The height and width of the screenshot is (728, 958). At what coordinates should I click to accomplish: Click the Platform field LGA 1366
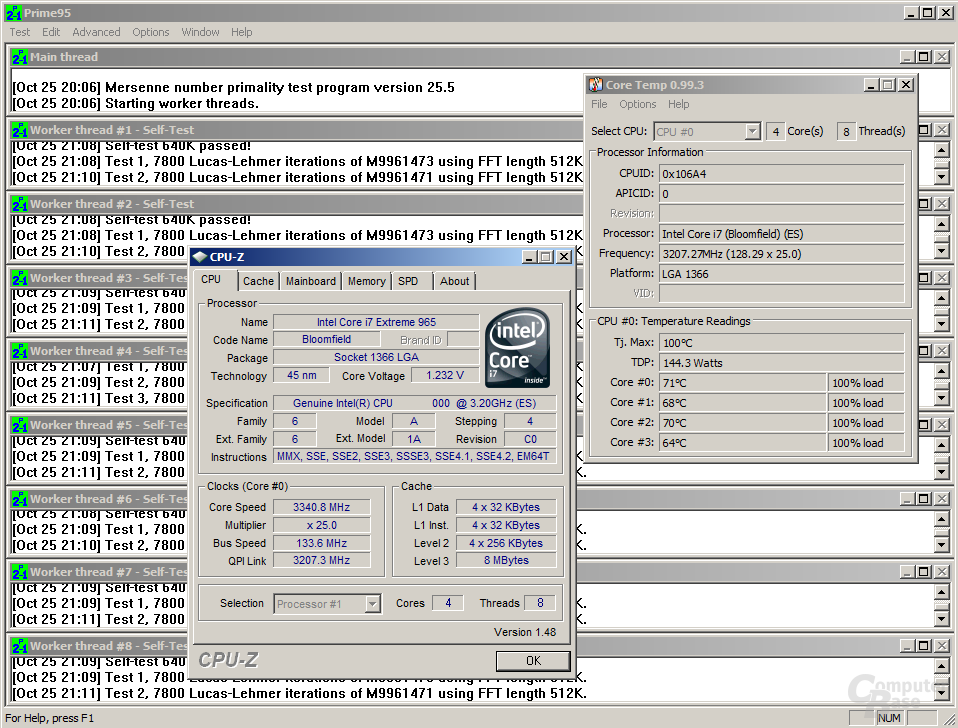[781, 274]
